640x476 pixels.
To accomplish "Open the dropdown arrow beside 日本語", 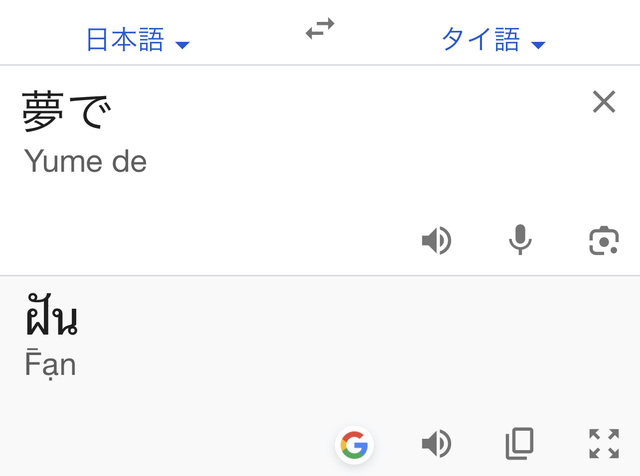I will (182, 45).
